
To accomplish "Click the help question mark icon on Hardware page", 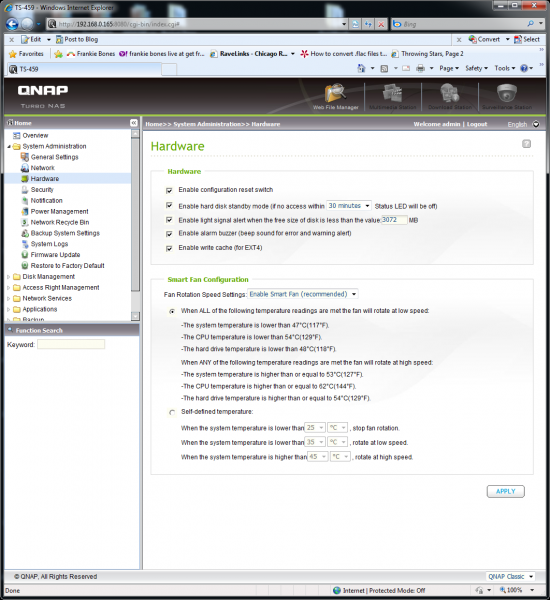I will pyautogui.click(x=526, y=144).
